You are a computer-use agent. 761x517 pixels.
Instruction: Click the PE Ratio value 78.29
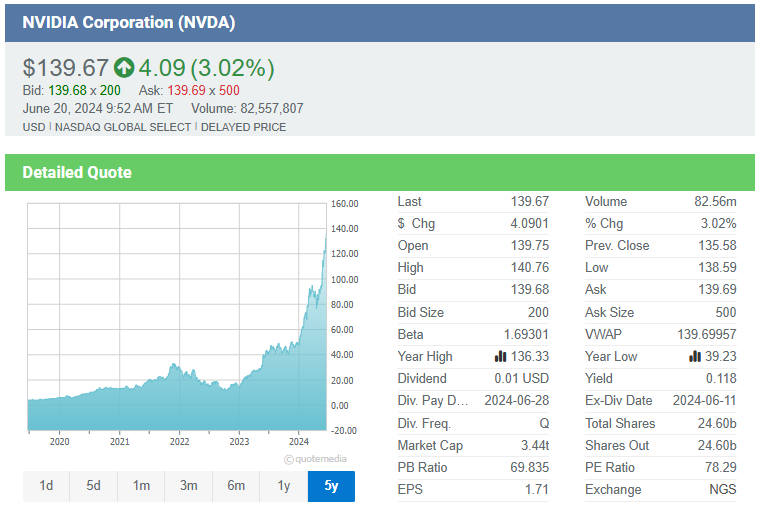click(x=721, y=467)
